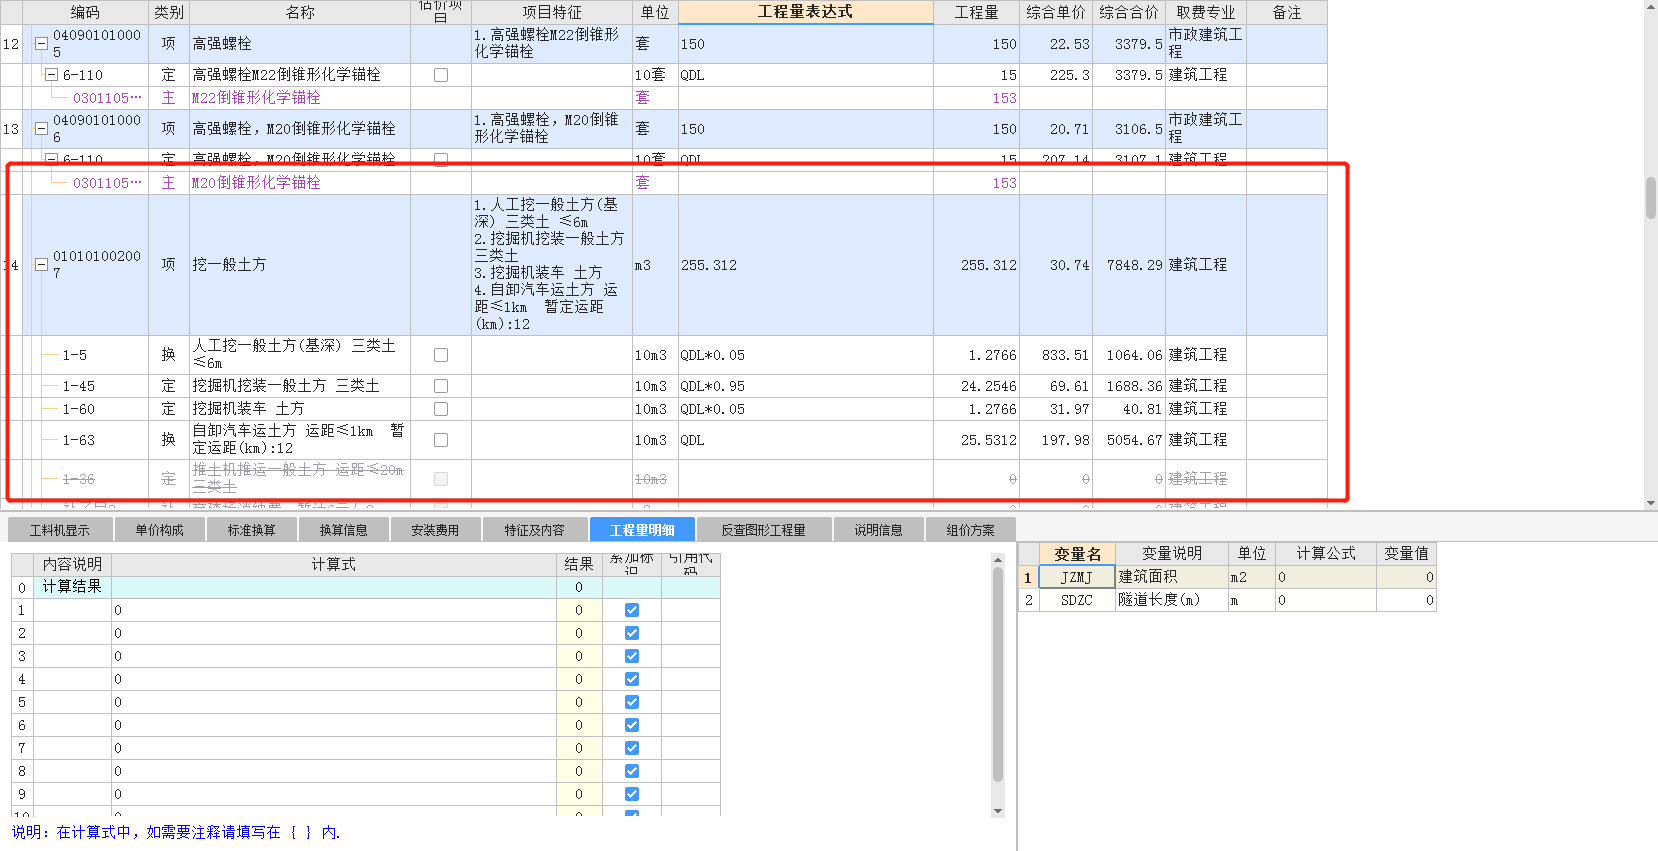Click the 变量名 column header

[x=1077, y=553]
